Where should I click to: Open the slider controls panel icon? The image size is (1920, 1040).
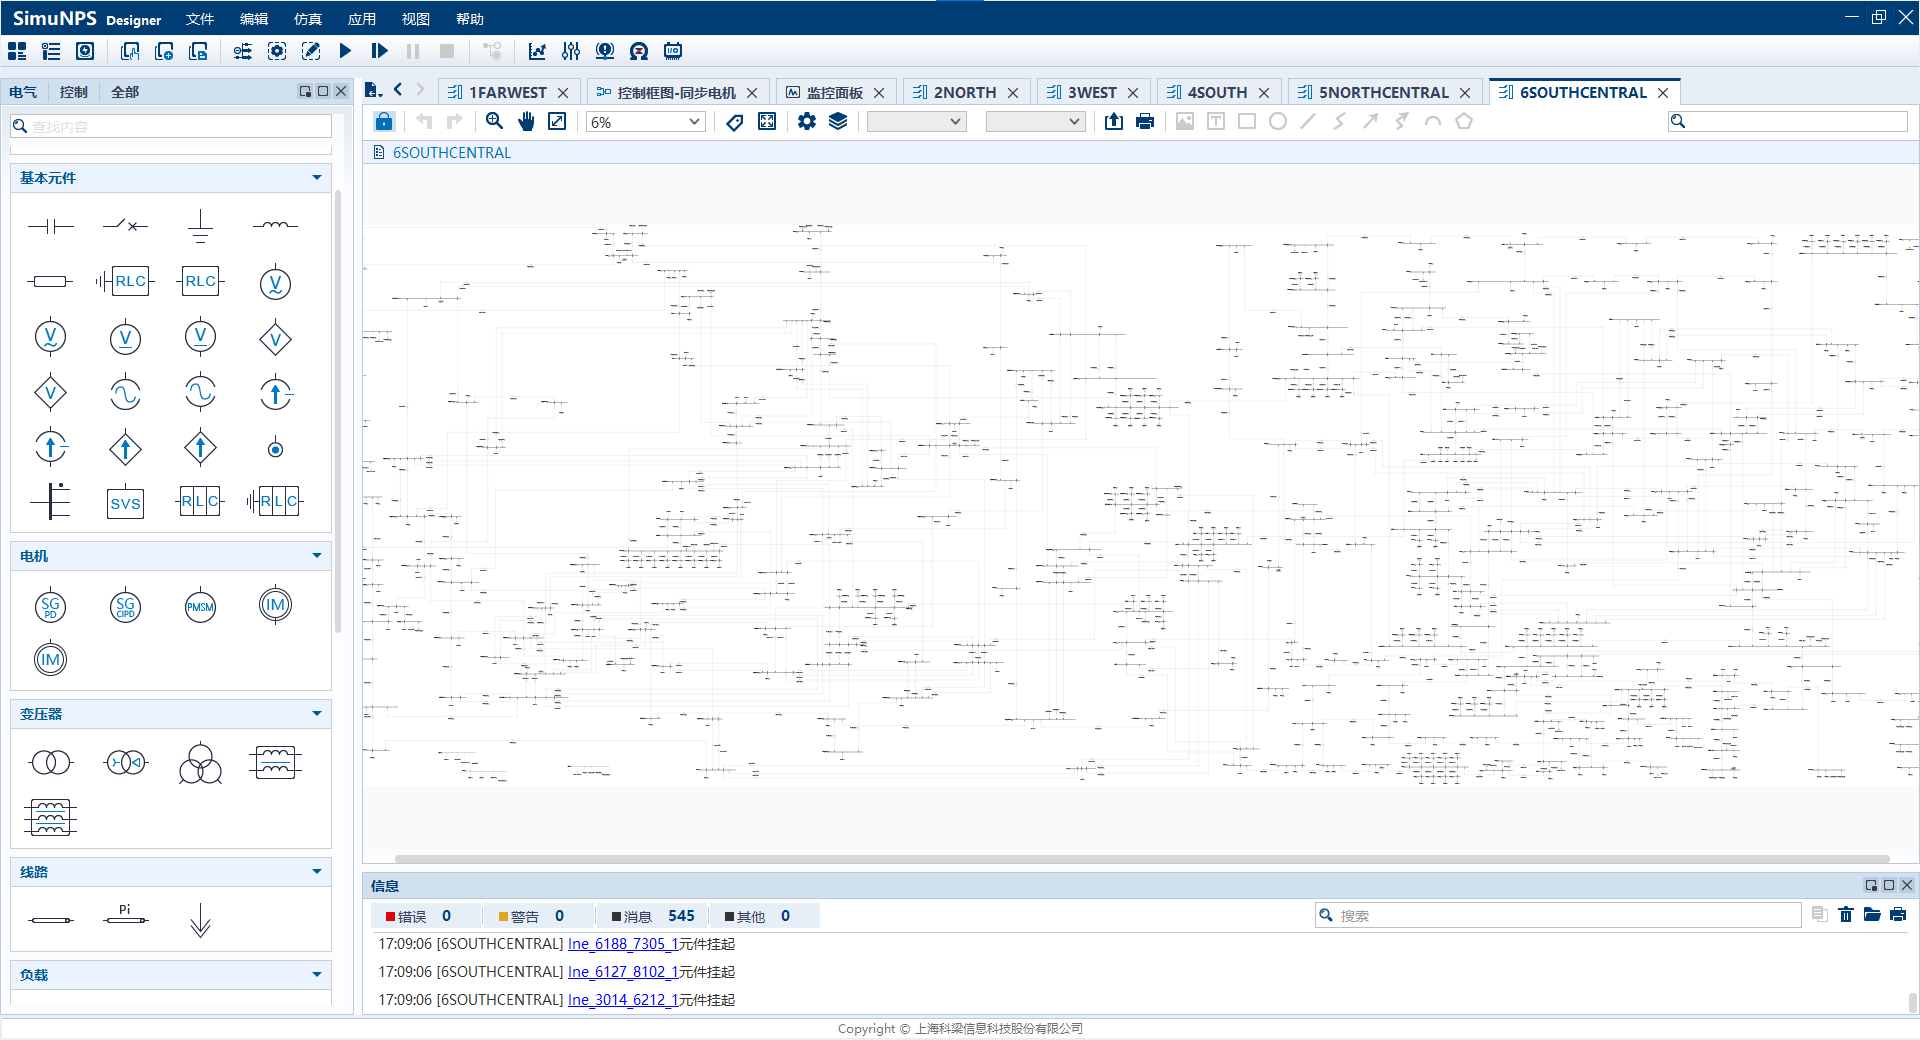[571, 51]
